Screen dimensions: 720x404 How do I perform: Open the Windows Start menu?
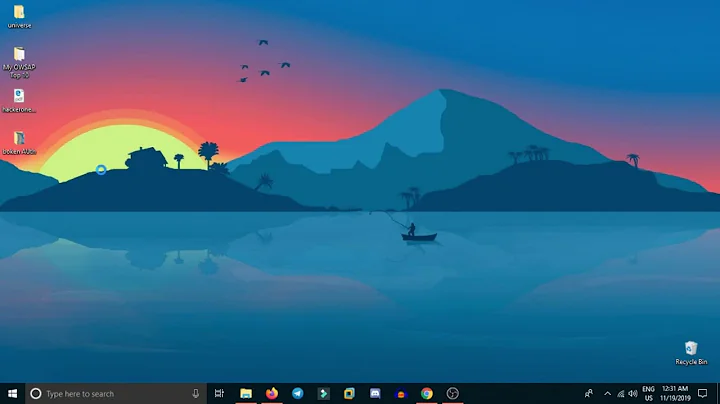tap(12, 393)
